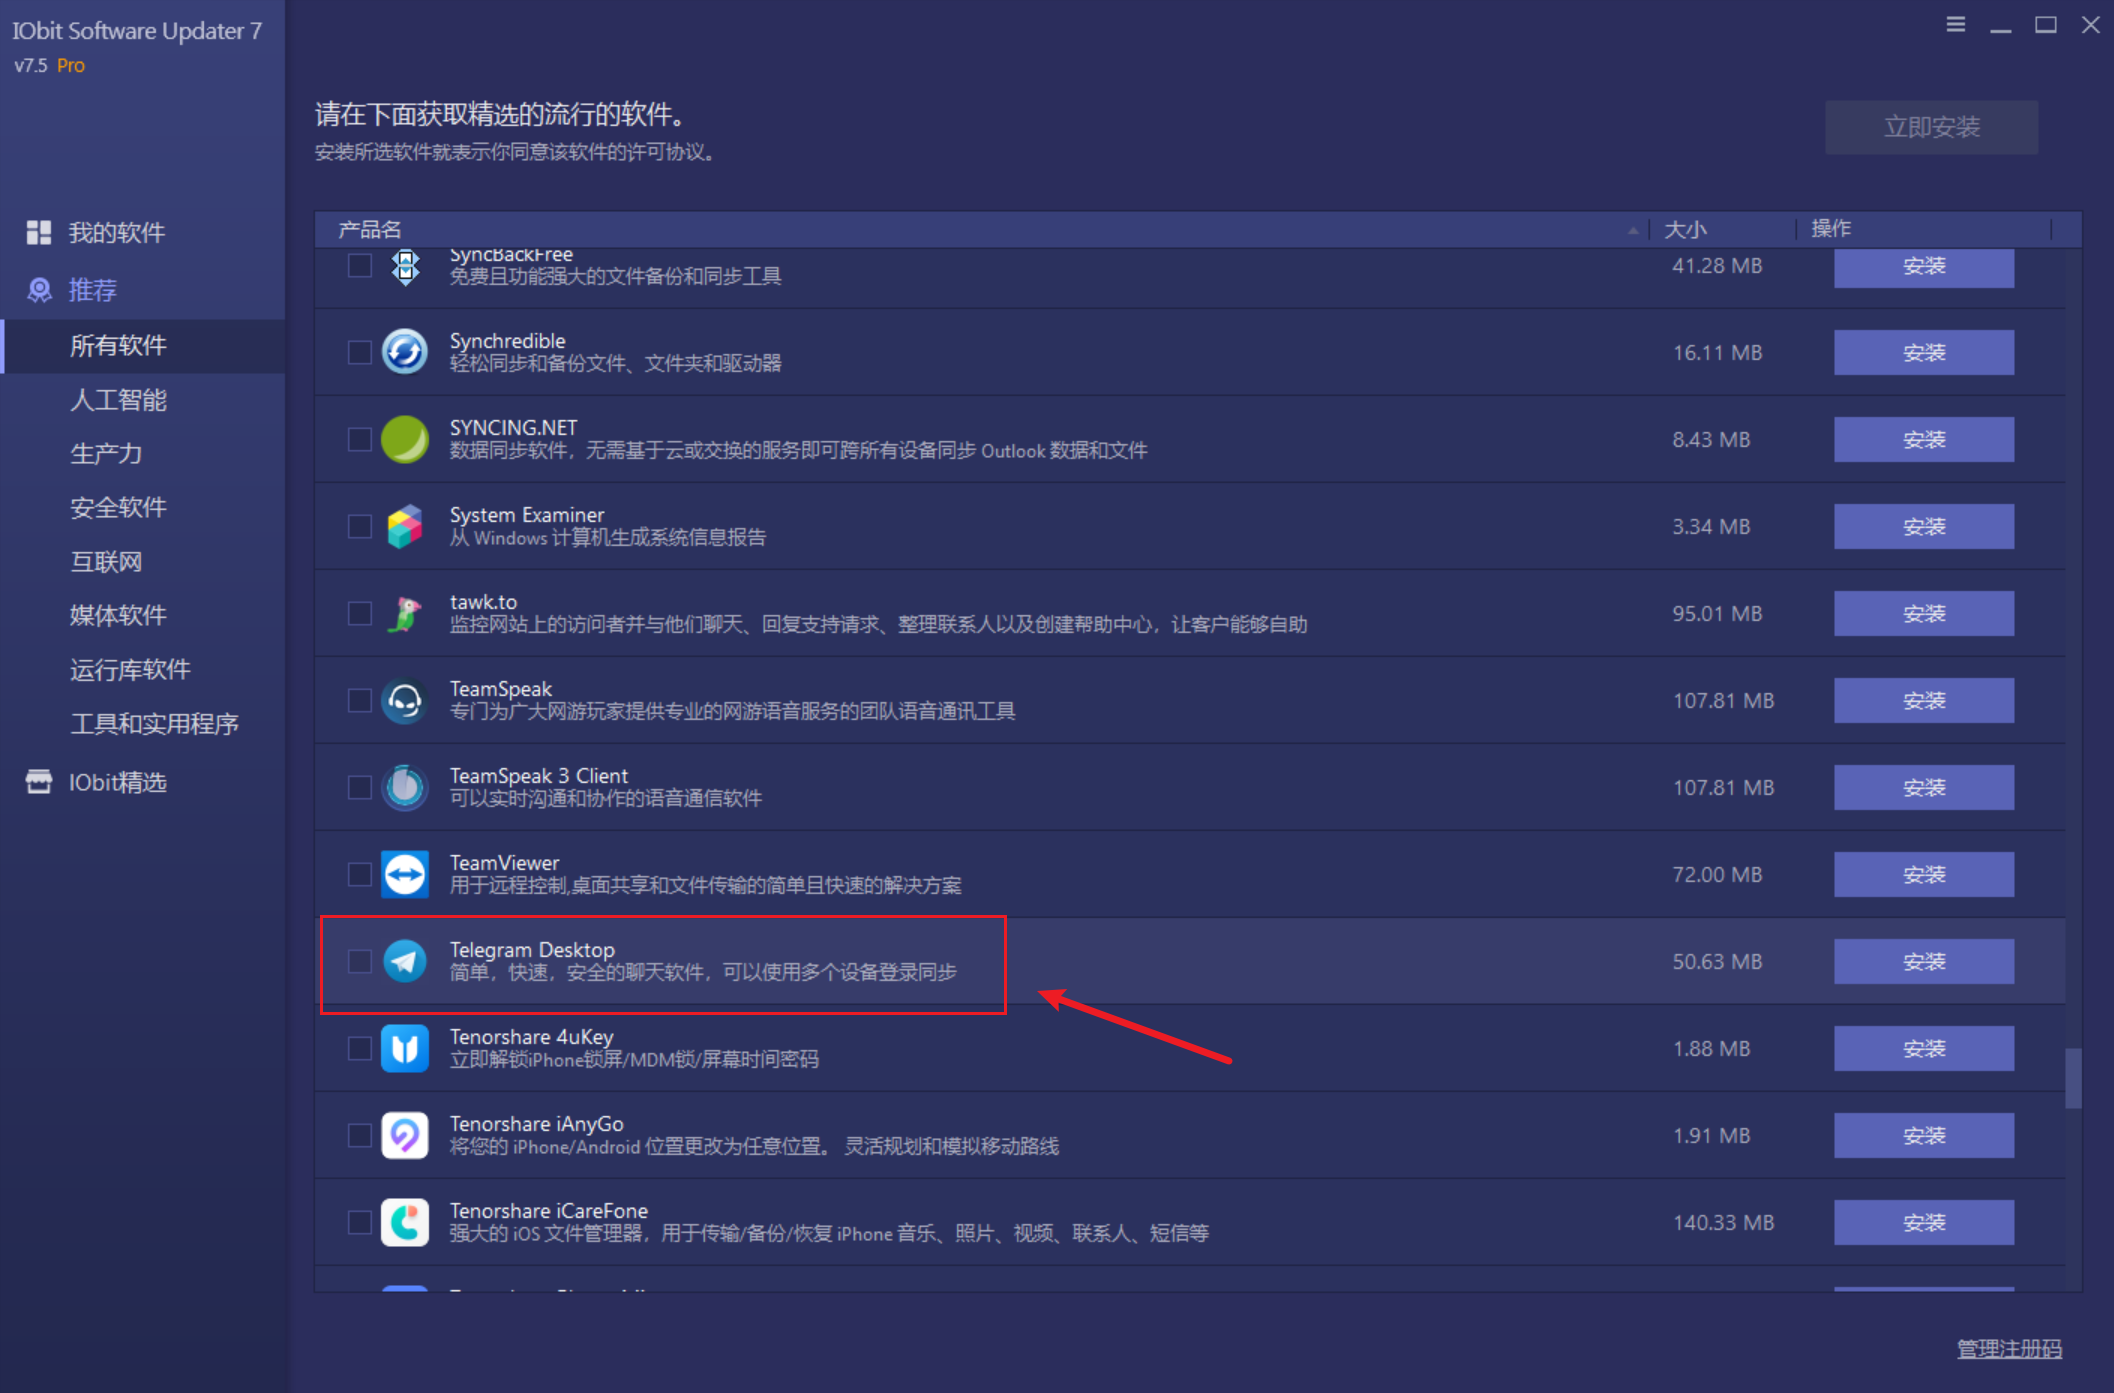Viewport: 2114px width, 1393px height.
Task: Install TeamSpeak 3 Client with 安装 button
Action: [x=1923, y=787]
